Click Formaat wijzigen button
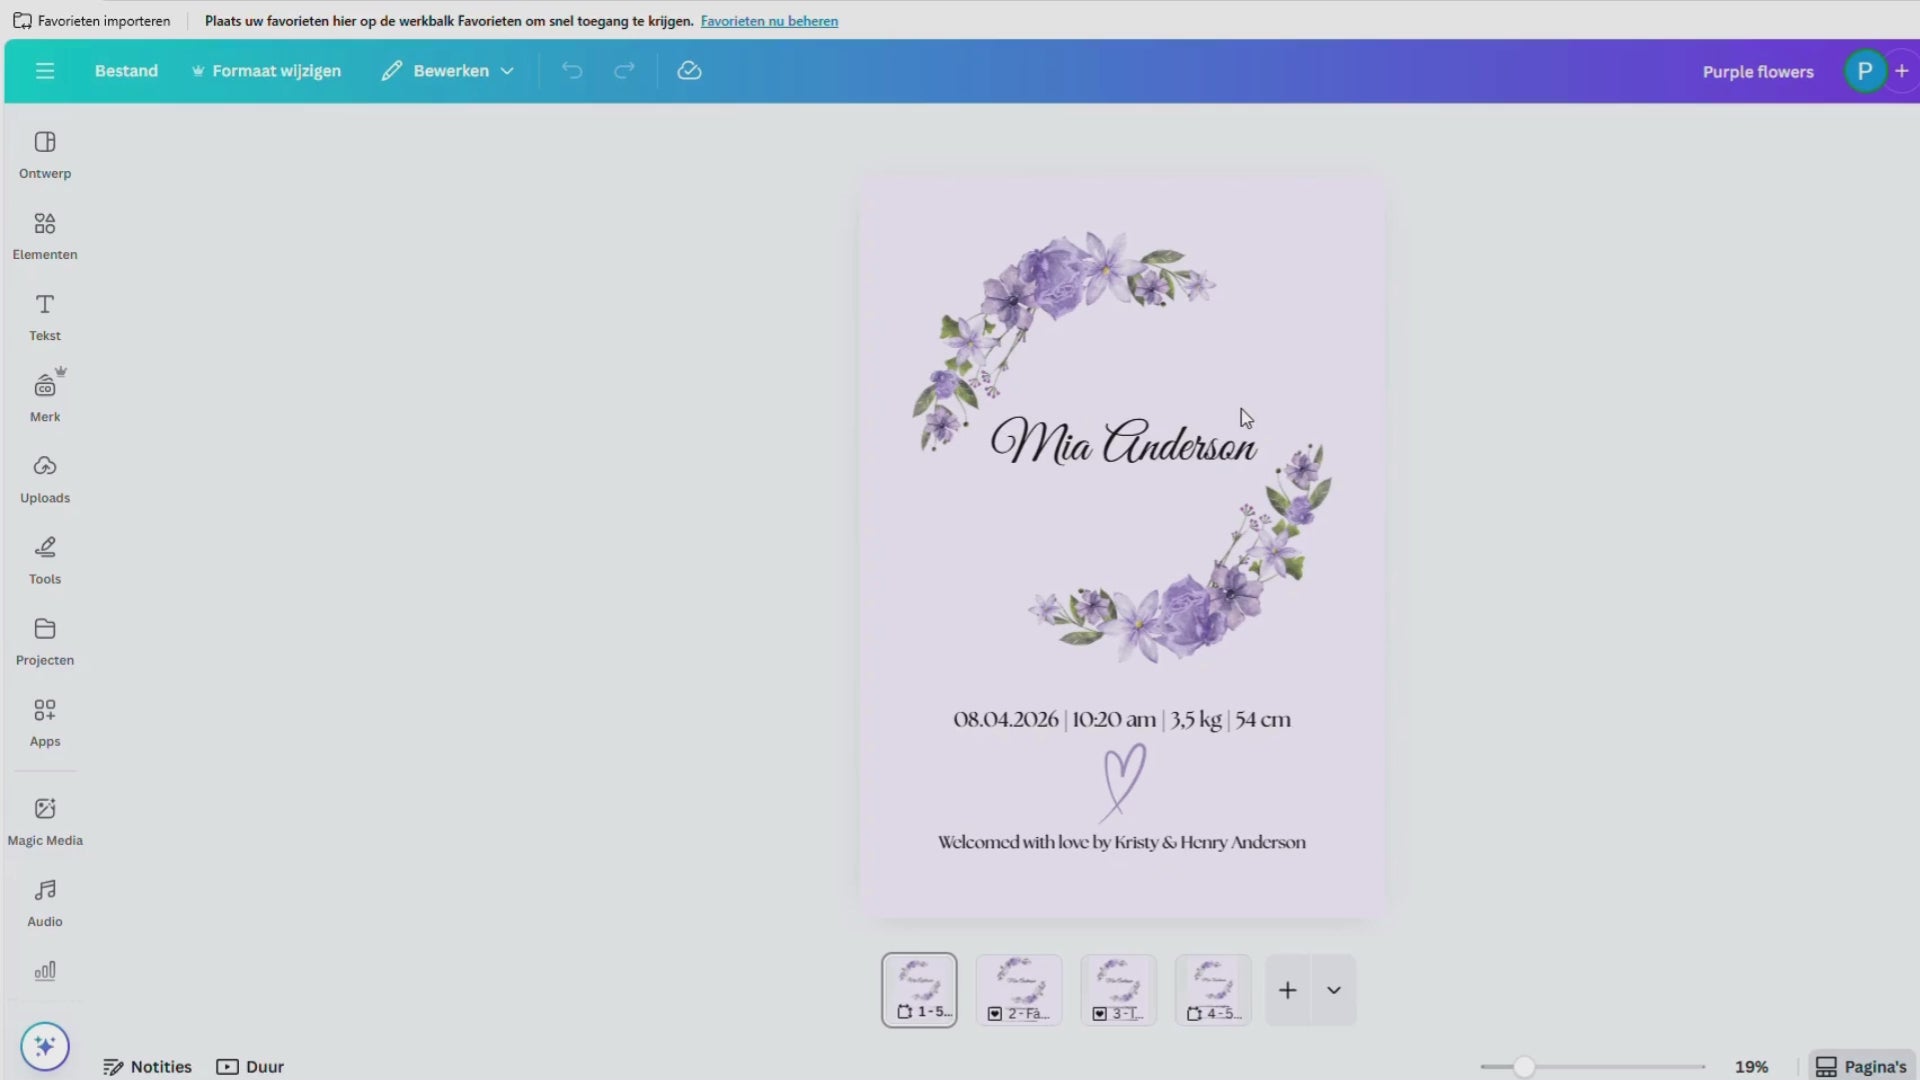The height and width of the screenshot is (1080, 1920). [266, 71]
